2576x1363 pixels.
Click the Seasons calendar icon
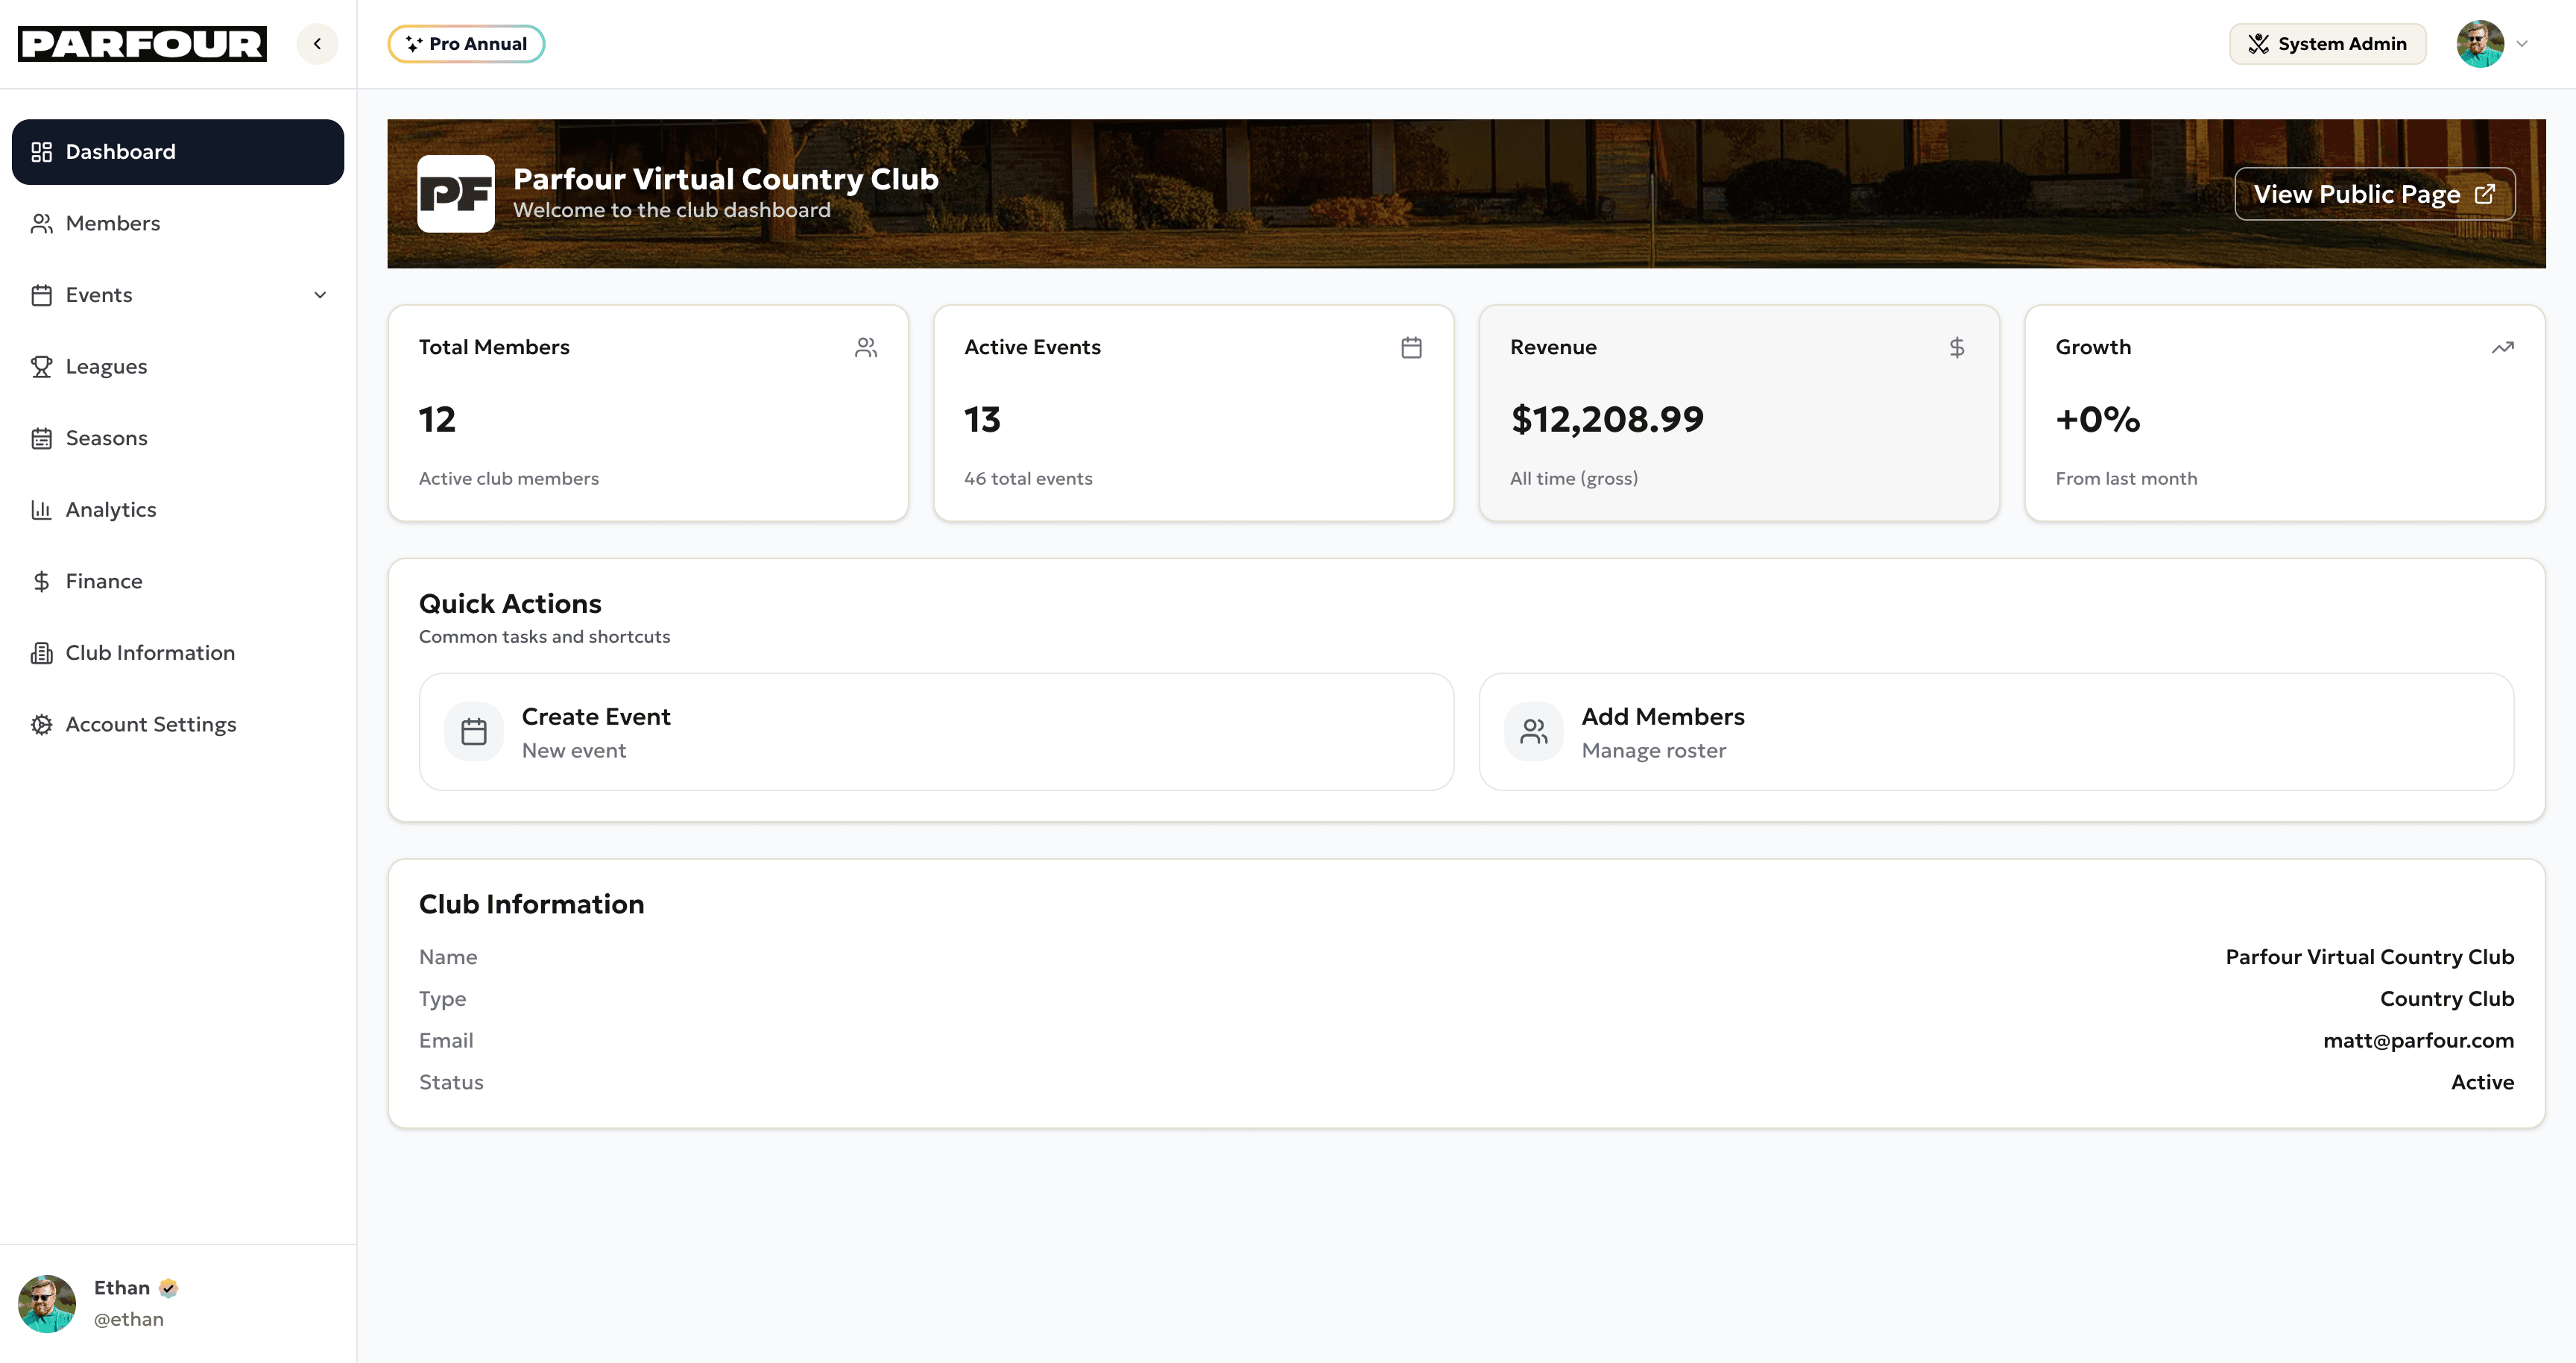click(x=41, y=438)
